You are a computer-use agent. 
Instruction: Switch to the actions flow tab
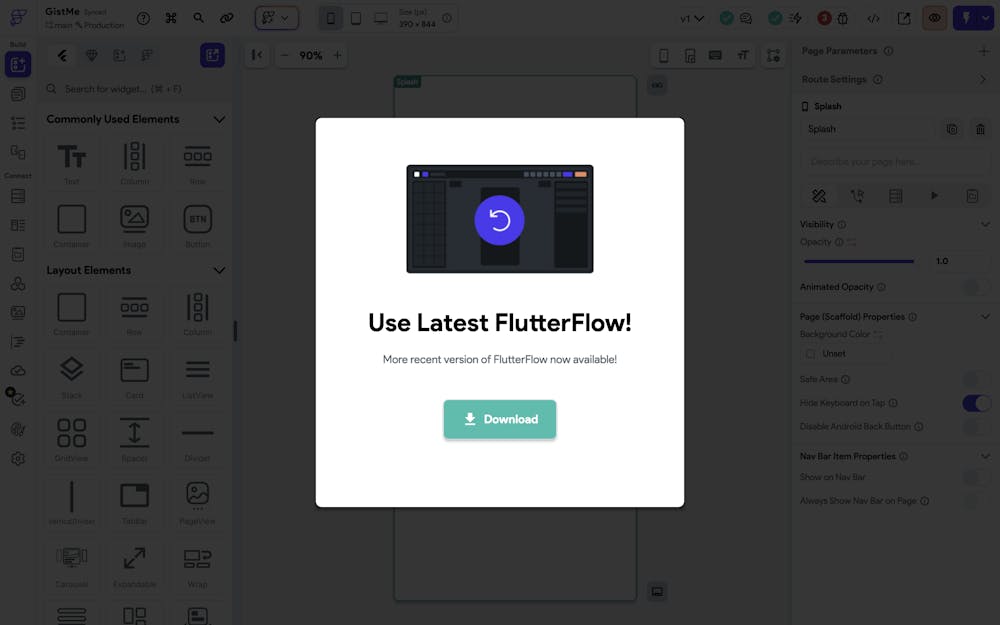pos(857,196)
